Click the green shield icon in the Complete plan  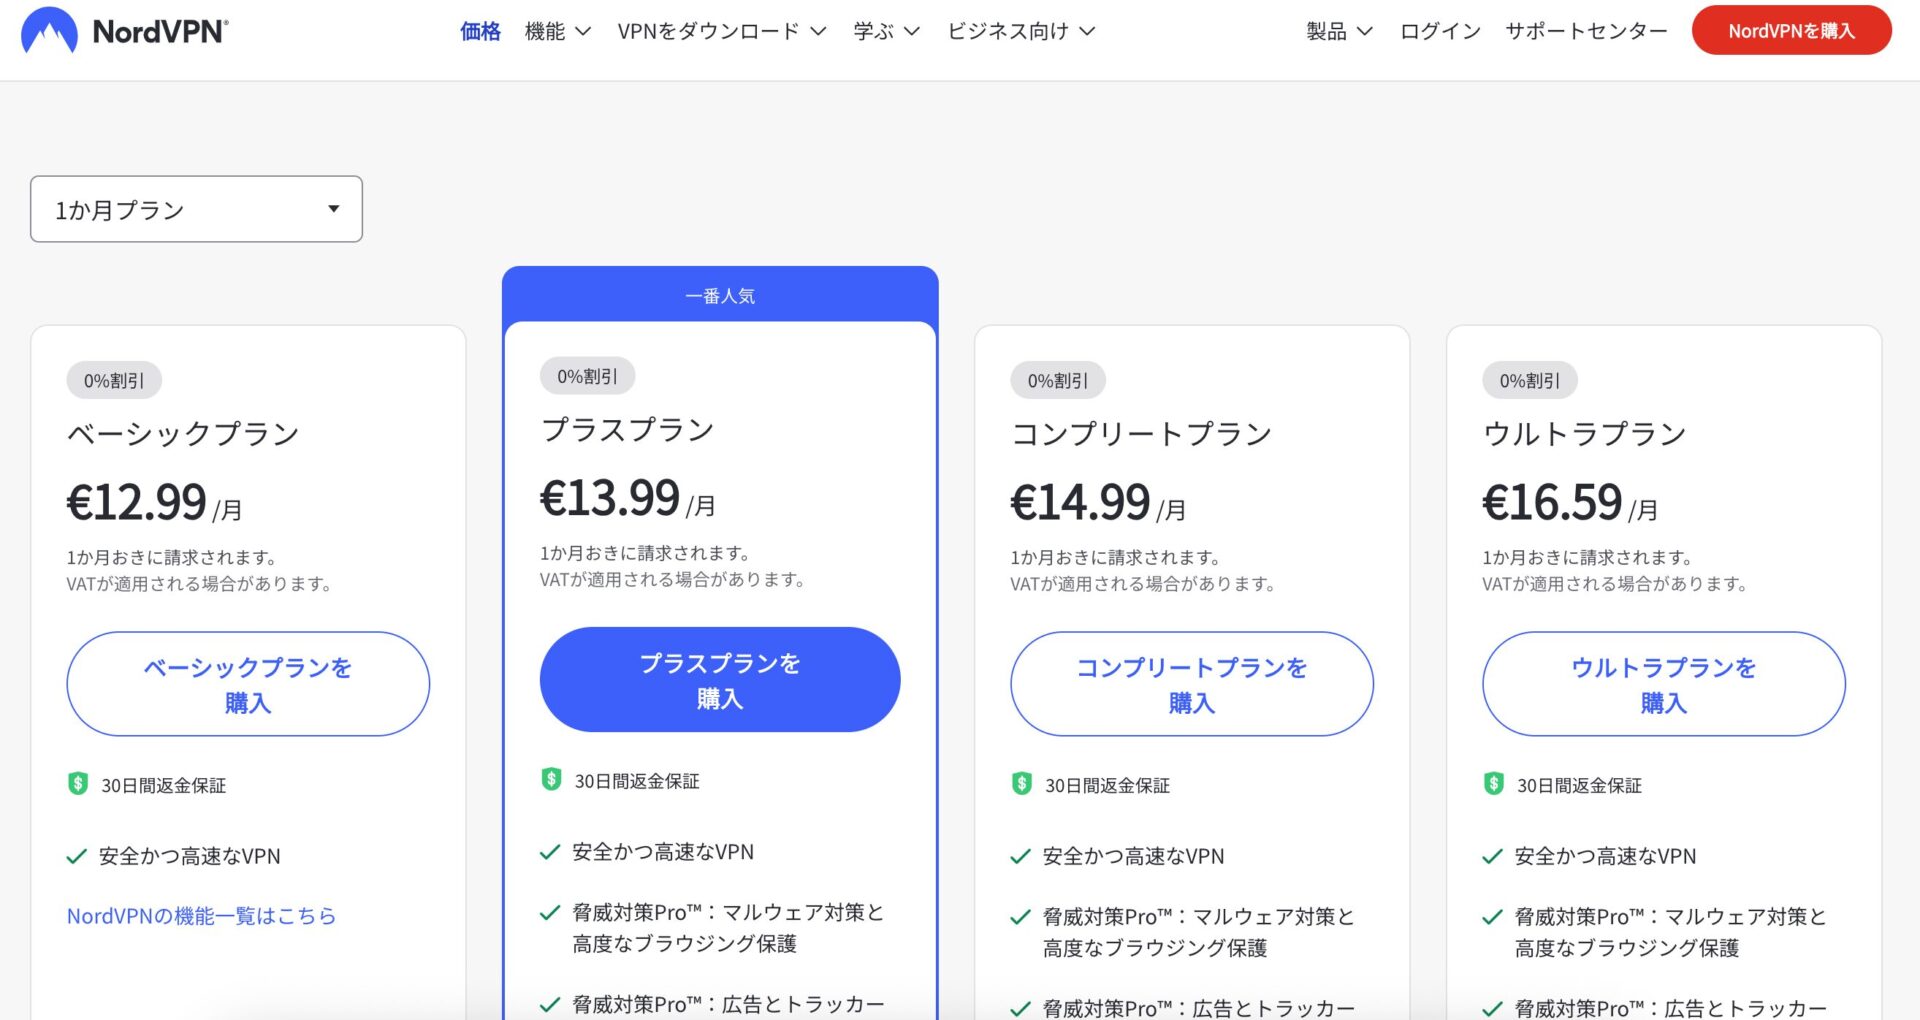(1021, 784)
